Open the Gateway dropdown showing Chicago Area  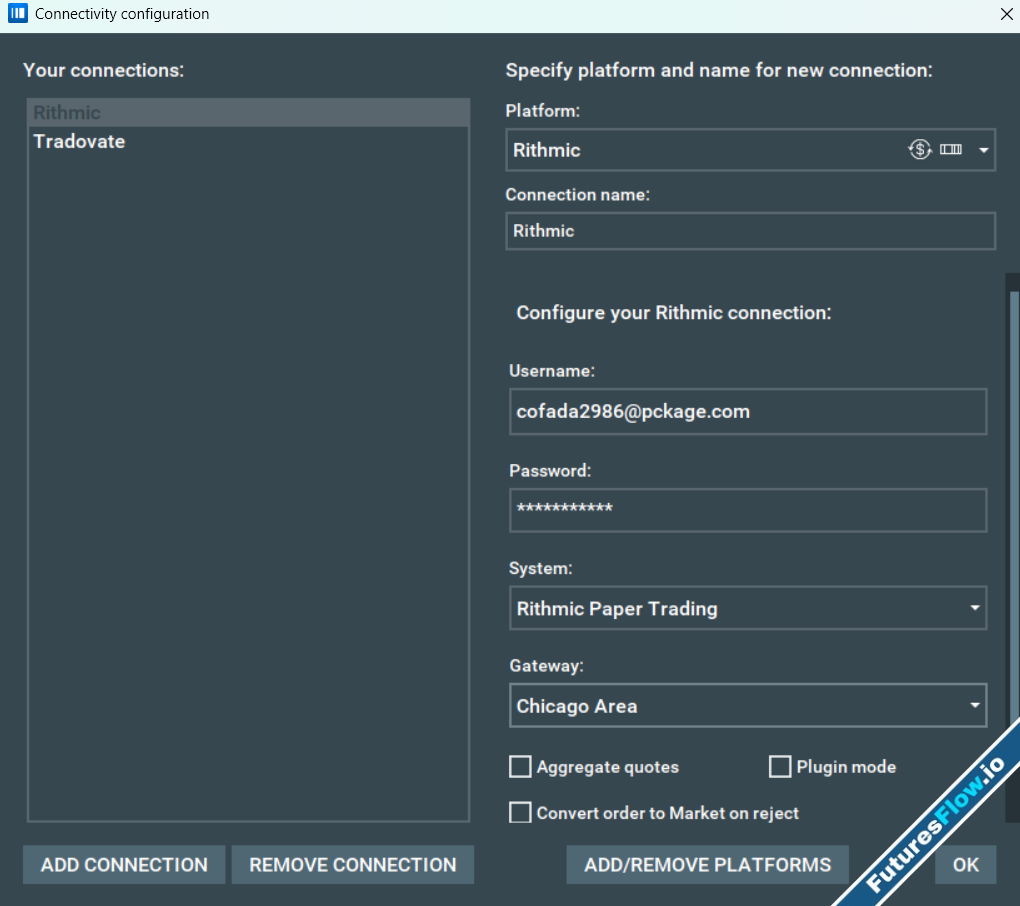click(x=975, y=706)
